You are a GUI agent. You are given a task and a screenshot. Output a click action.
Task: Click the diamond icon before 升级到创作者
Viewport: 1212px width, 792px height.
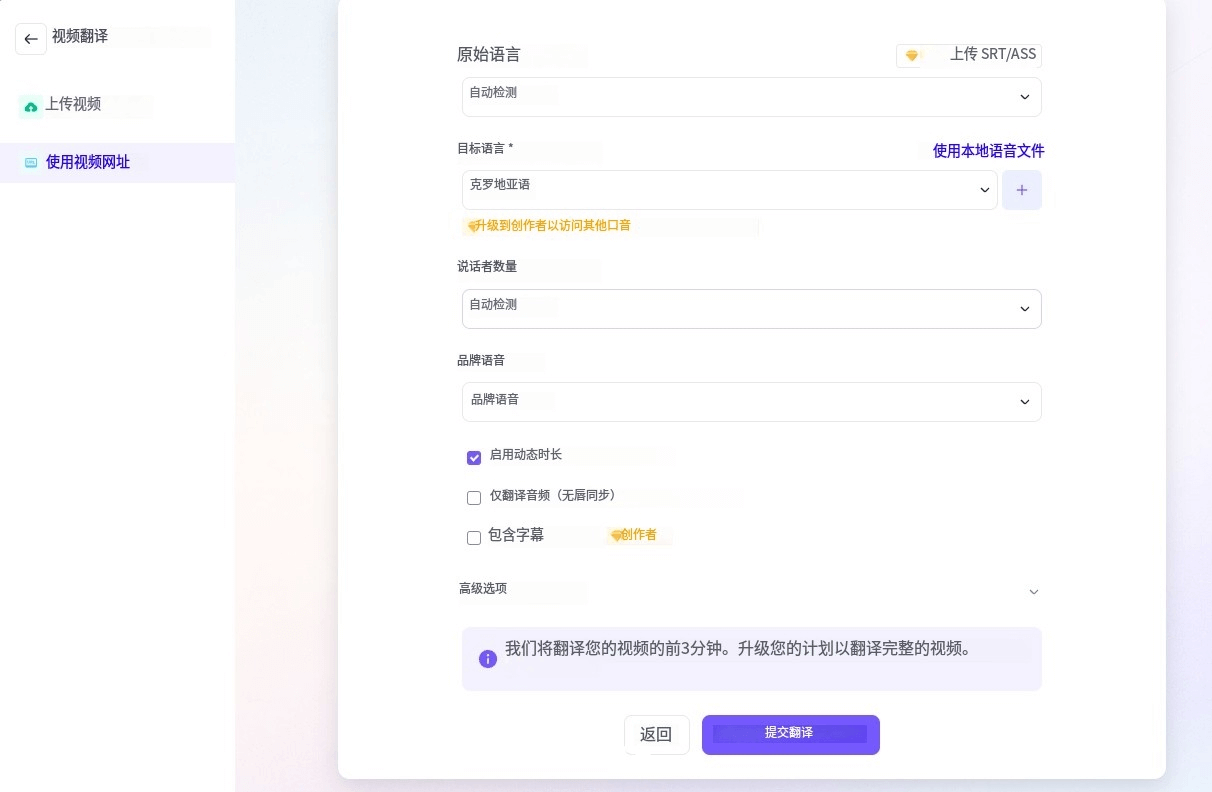coord(472,227)
